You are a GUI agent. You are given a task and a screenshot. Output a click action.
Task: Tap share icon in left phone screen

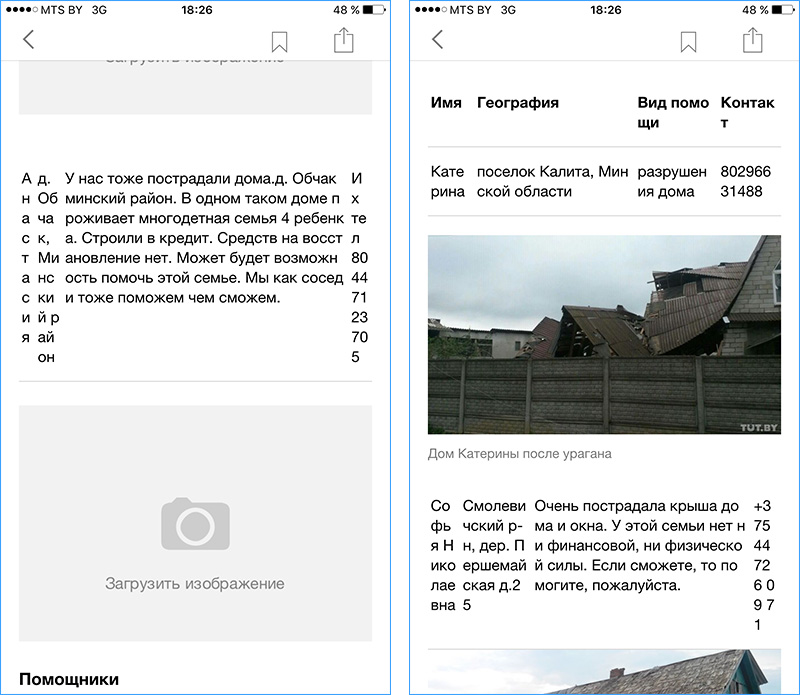click(343, 40)
